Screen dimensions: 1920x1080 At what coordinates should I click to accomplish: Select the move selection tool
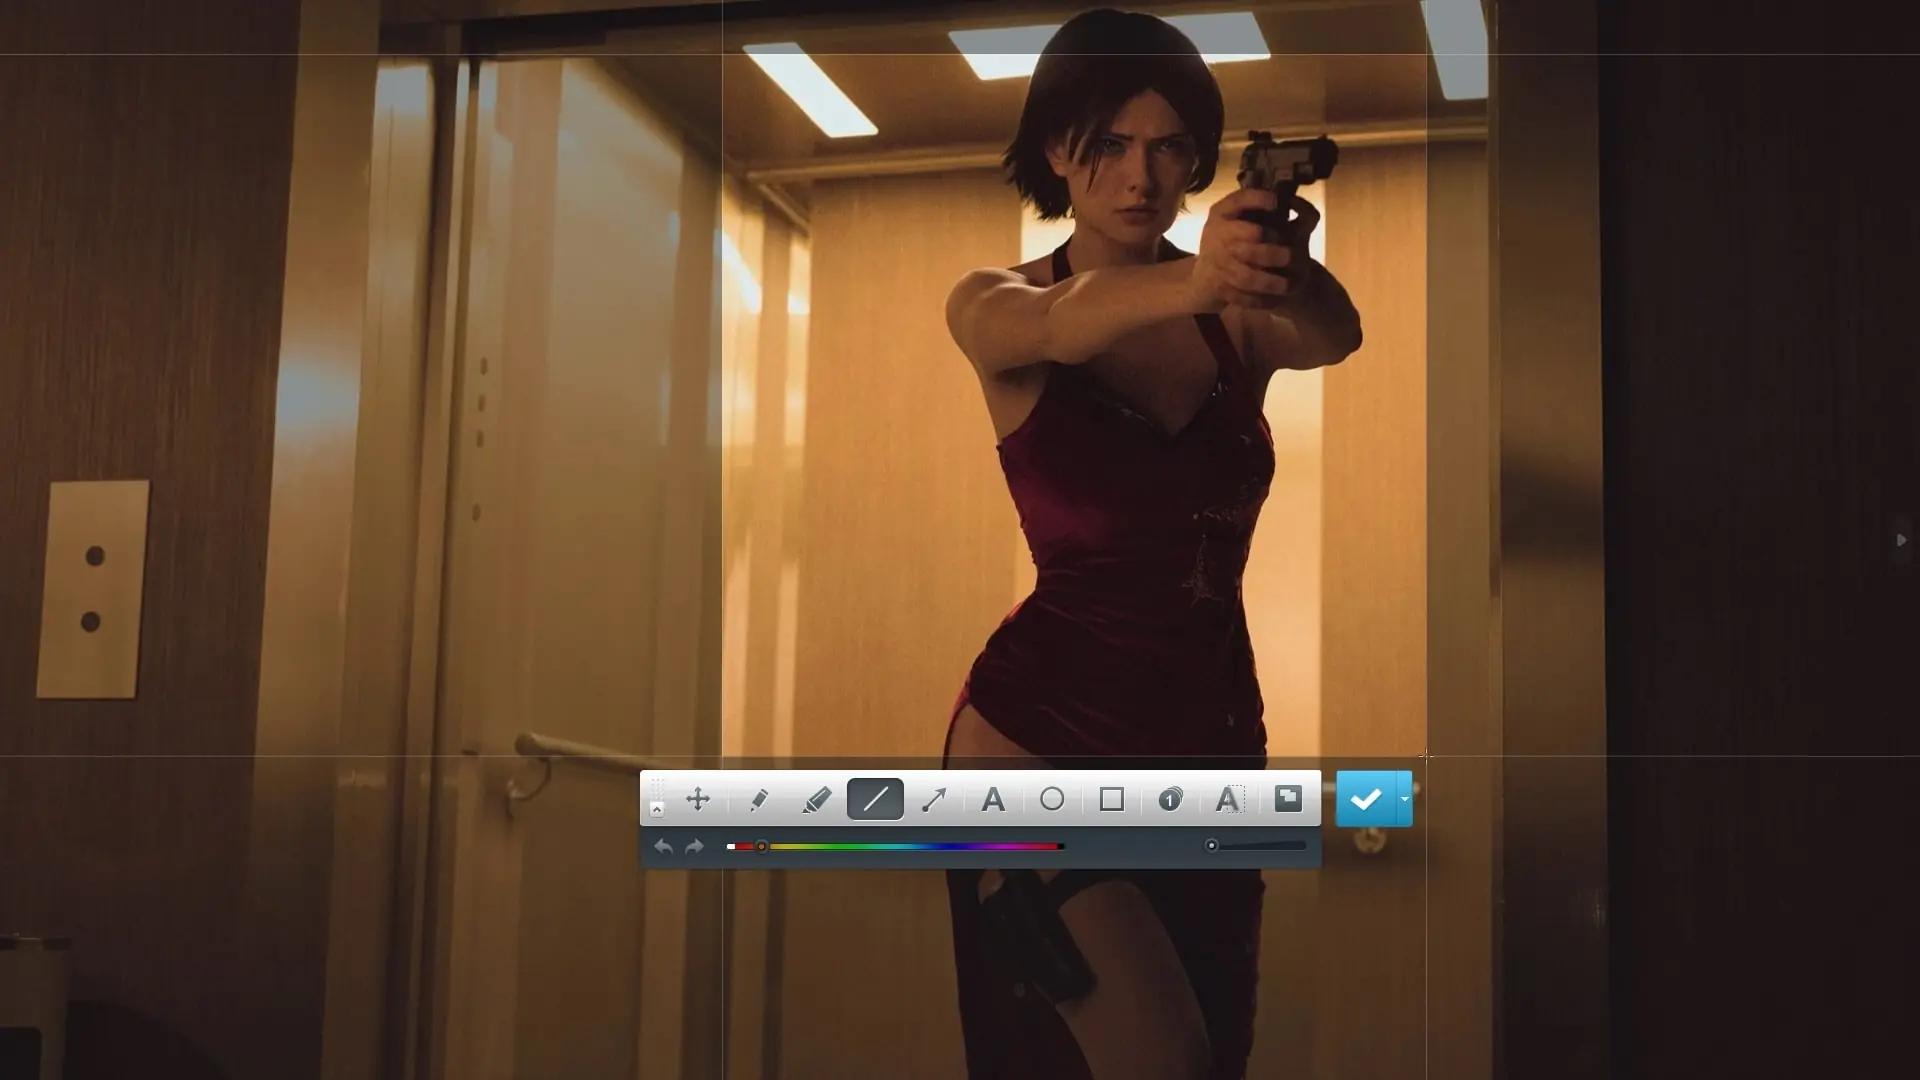tap(698, 799)
